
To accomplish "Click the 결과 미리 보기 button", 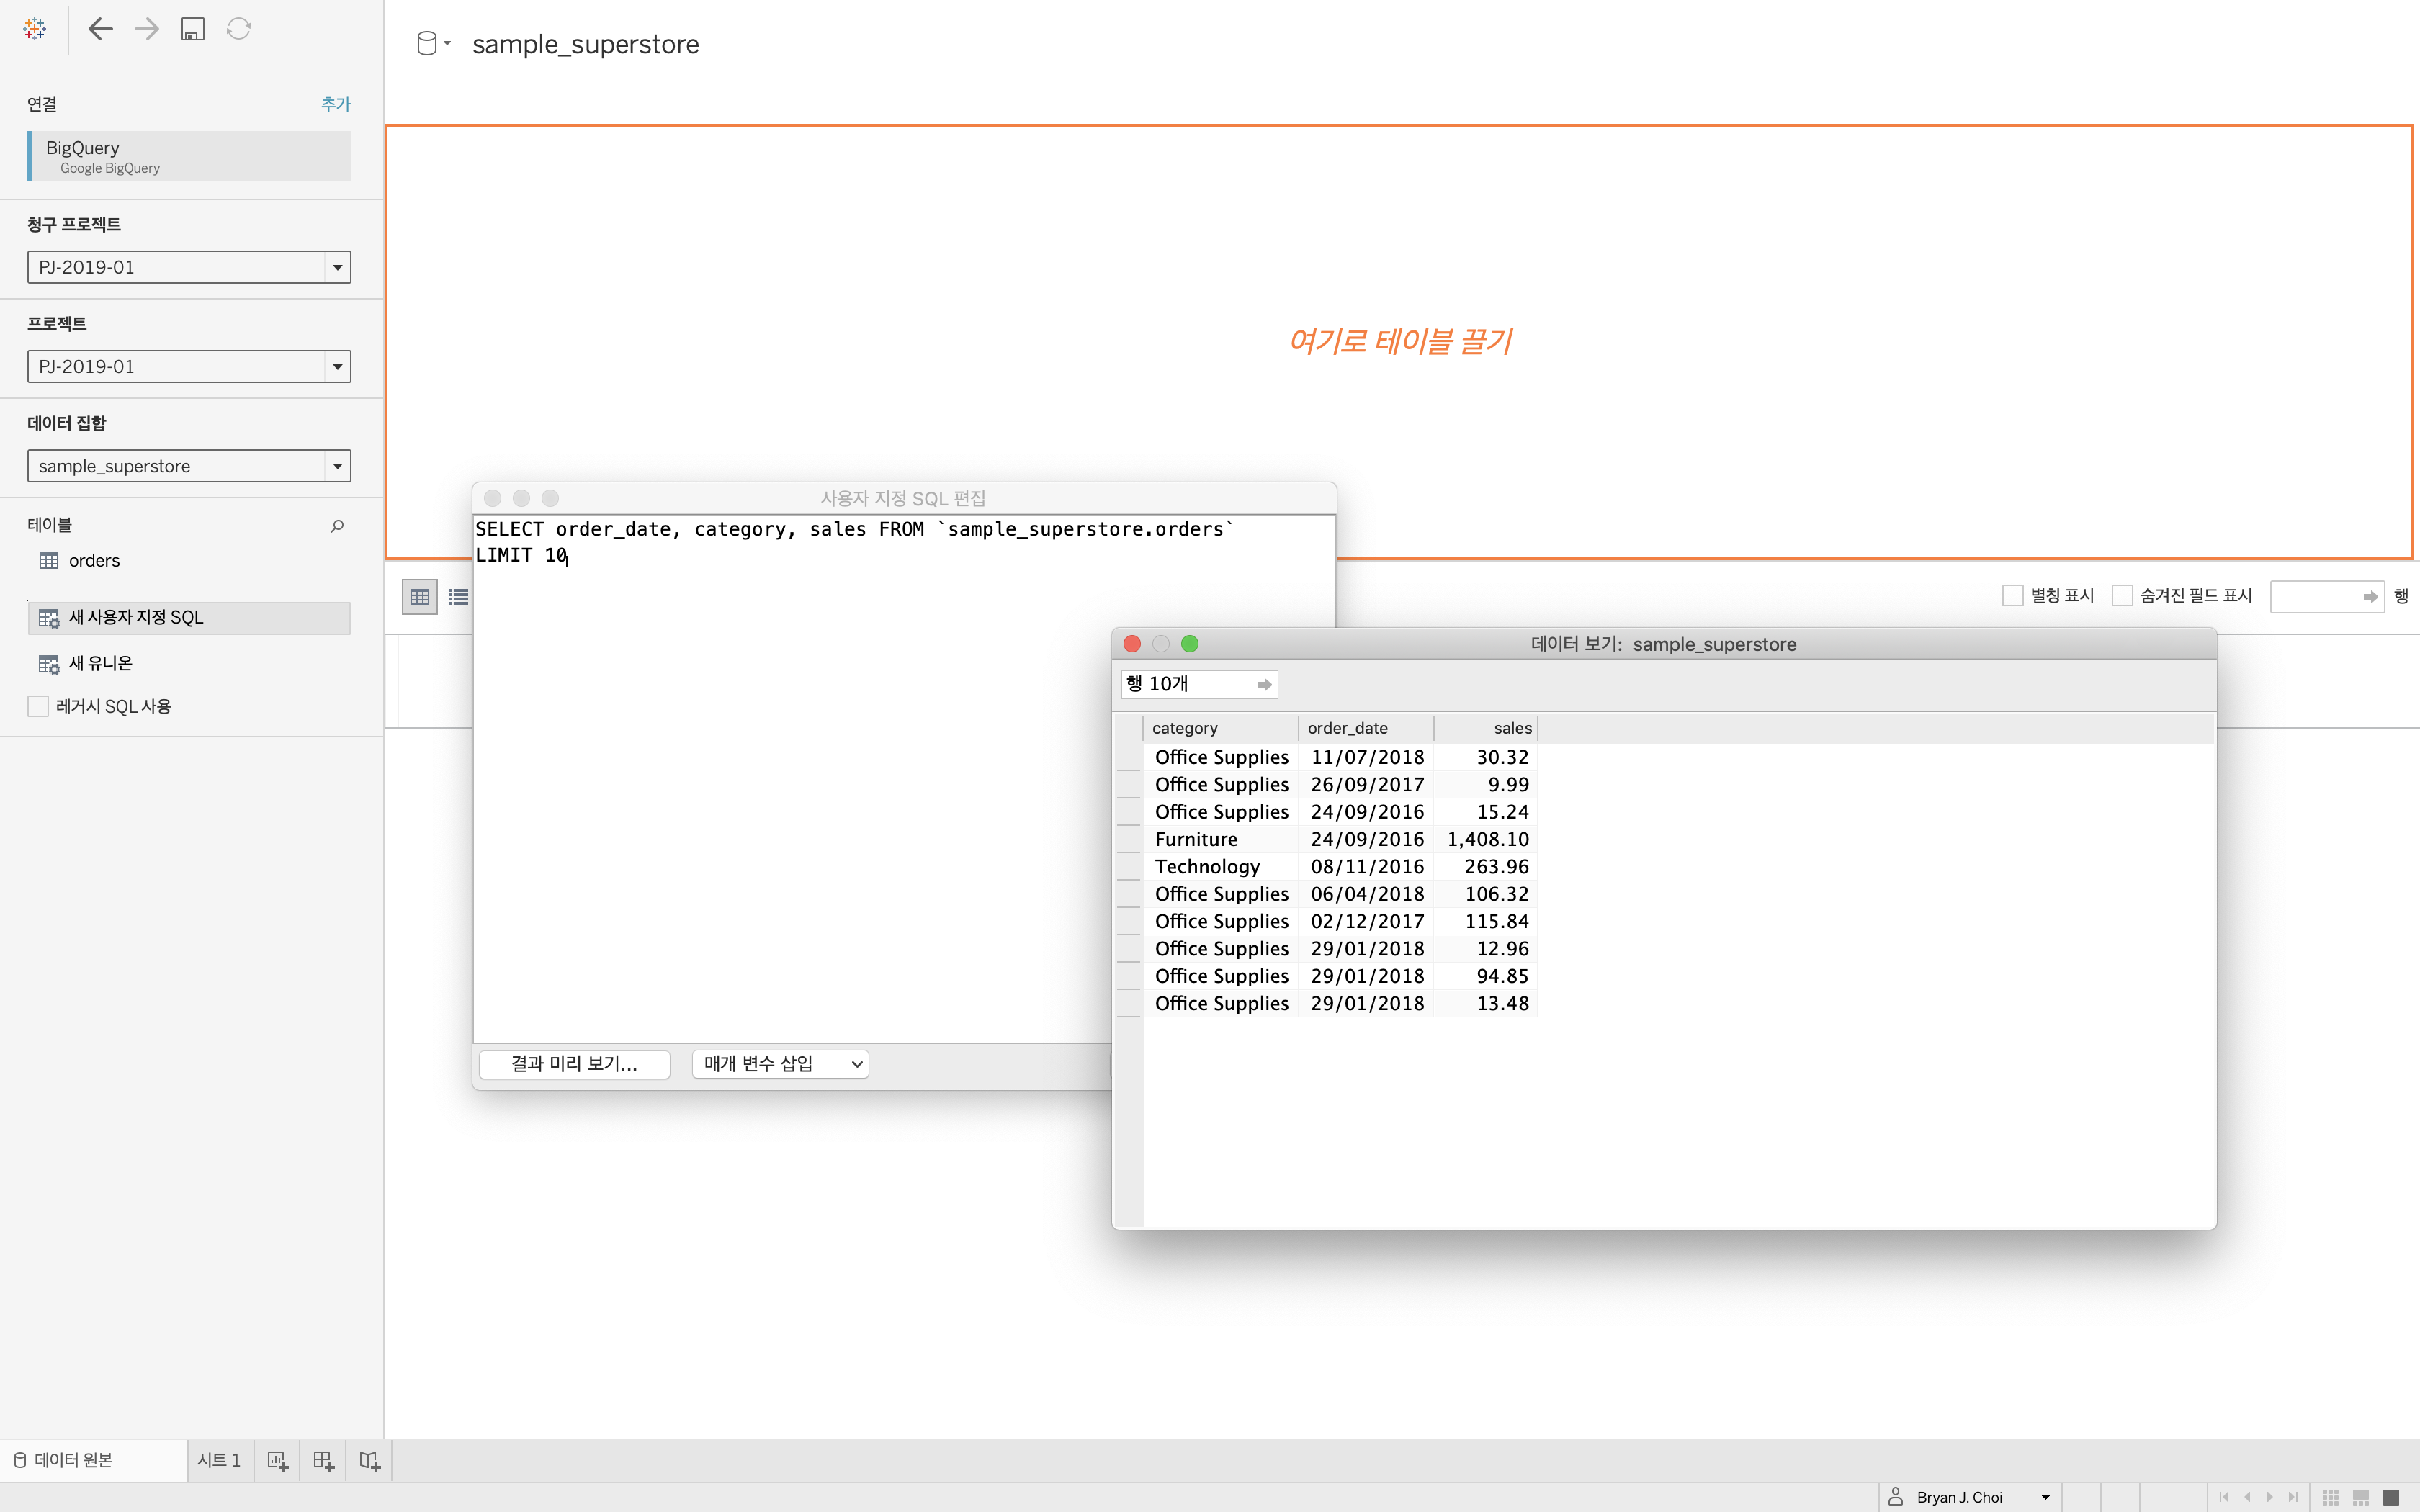I will click(x=574, y=1064).
